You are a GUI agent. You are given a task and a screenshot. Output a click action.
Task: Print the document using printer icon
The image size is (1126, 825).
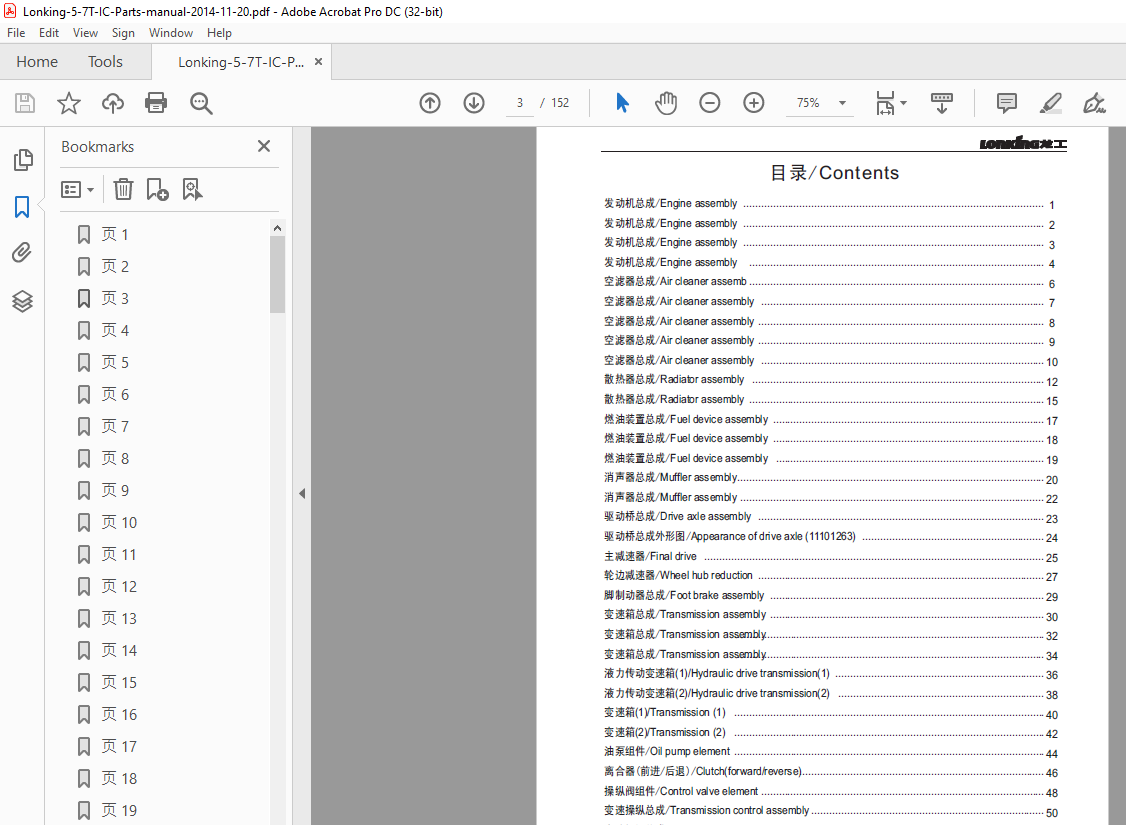[x=156, y=103]
